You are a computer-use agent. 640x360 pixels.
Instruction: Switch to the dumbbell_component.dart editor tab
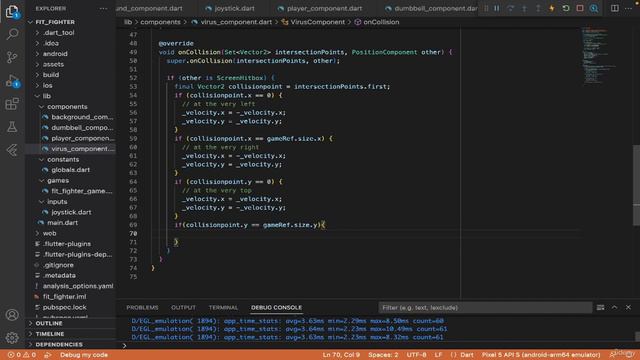pos(431,8)
